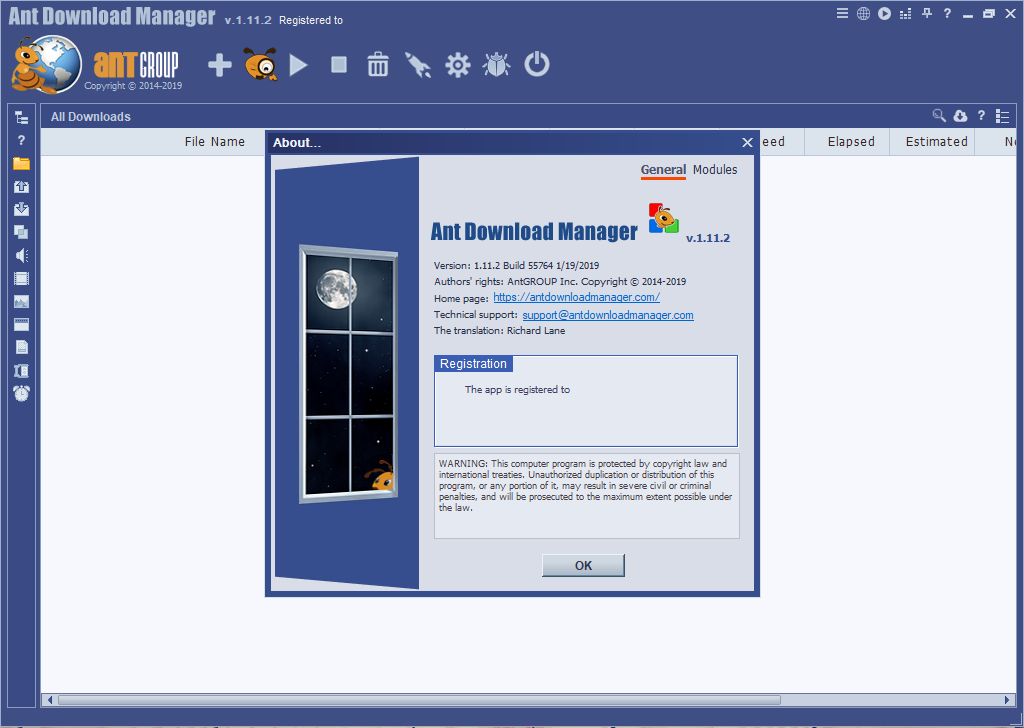
Task: Filter images with the sidebar picture icon
Action: click(22, 302)
